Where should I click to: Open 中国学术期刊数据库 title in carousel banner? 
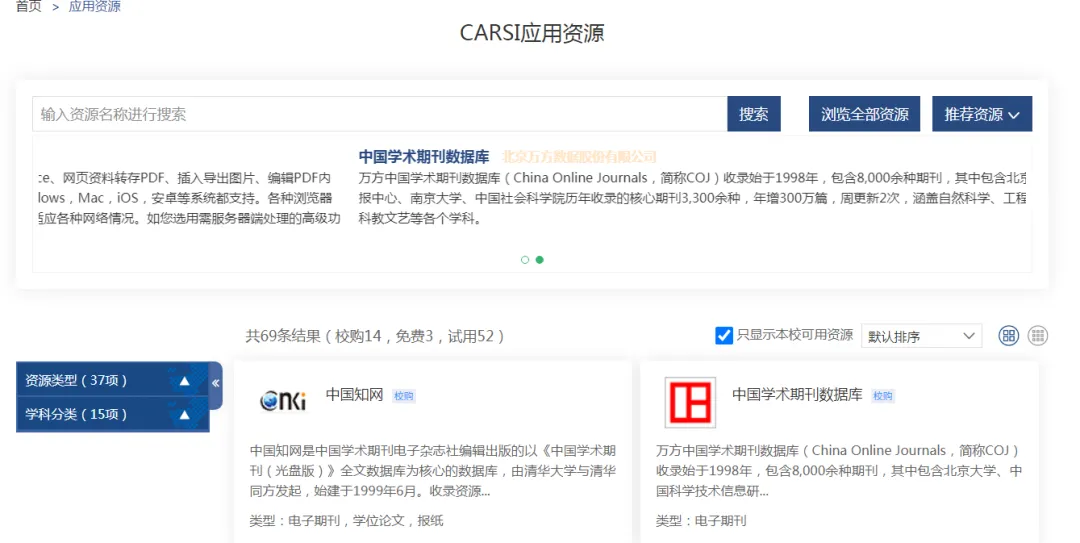click(x=424, y=157)
